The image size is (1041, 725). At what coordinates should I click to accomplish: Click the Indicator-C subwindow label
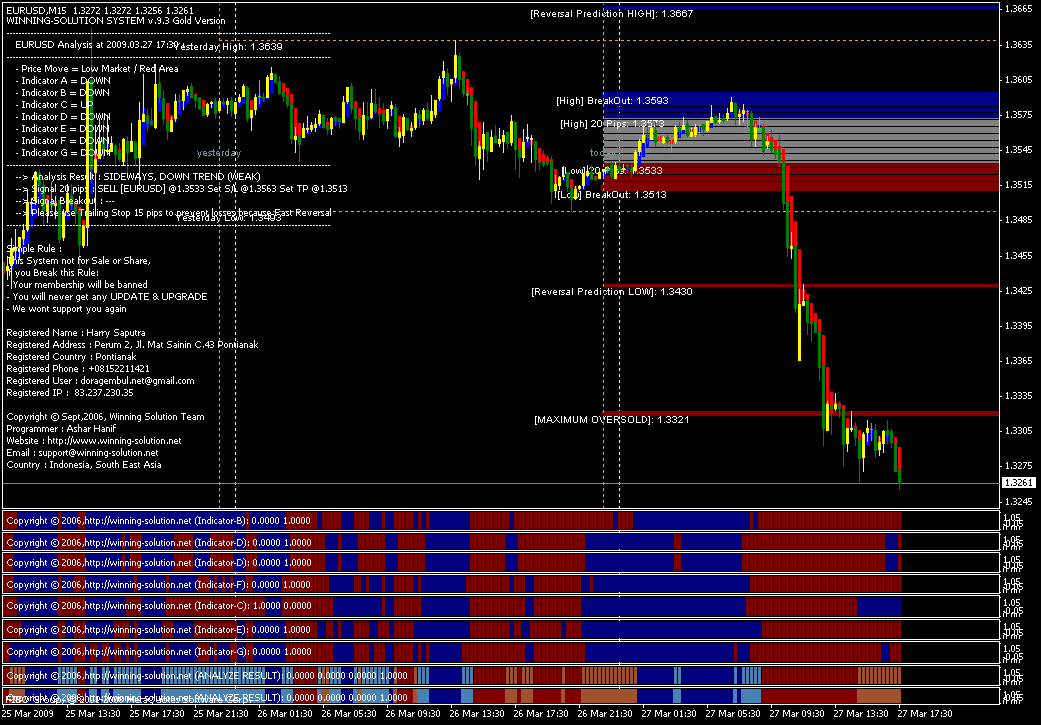coord(159,605)
